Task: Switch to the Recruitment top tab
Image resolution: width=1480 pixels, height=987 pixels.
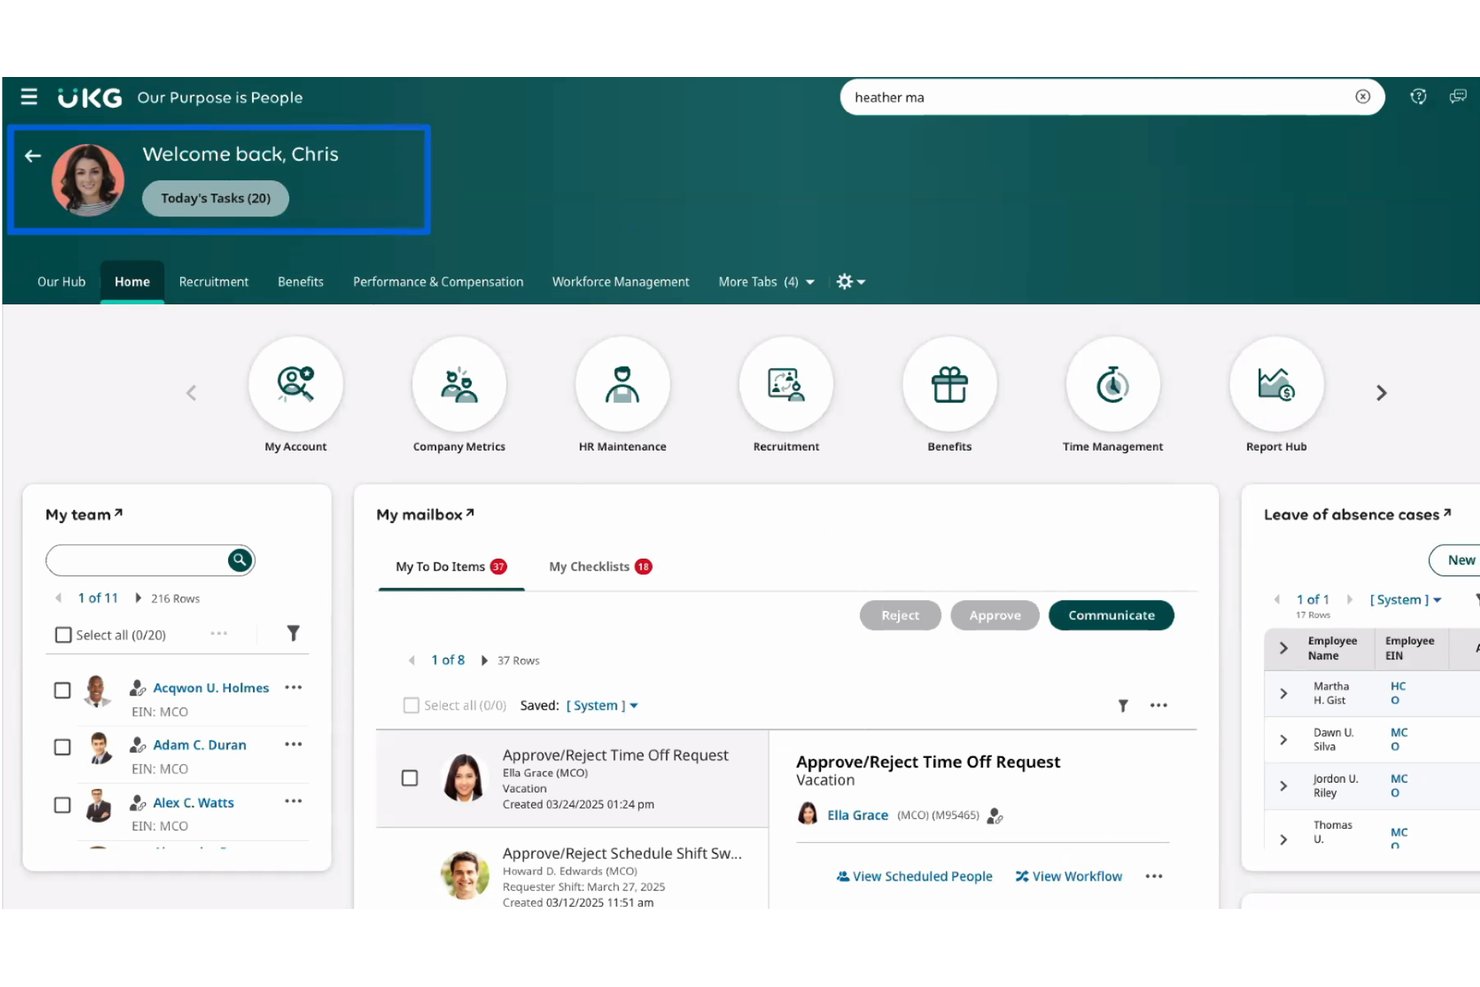Action: coord(213,282)
